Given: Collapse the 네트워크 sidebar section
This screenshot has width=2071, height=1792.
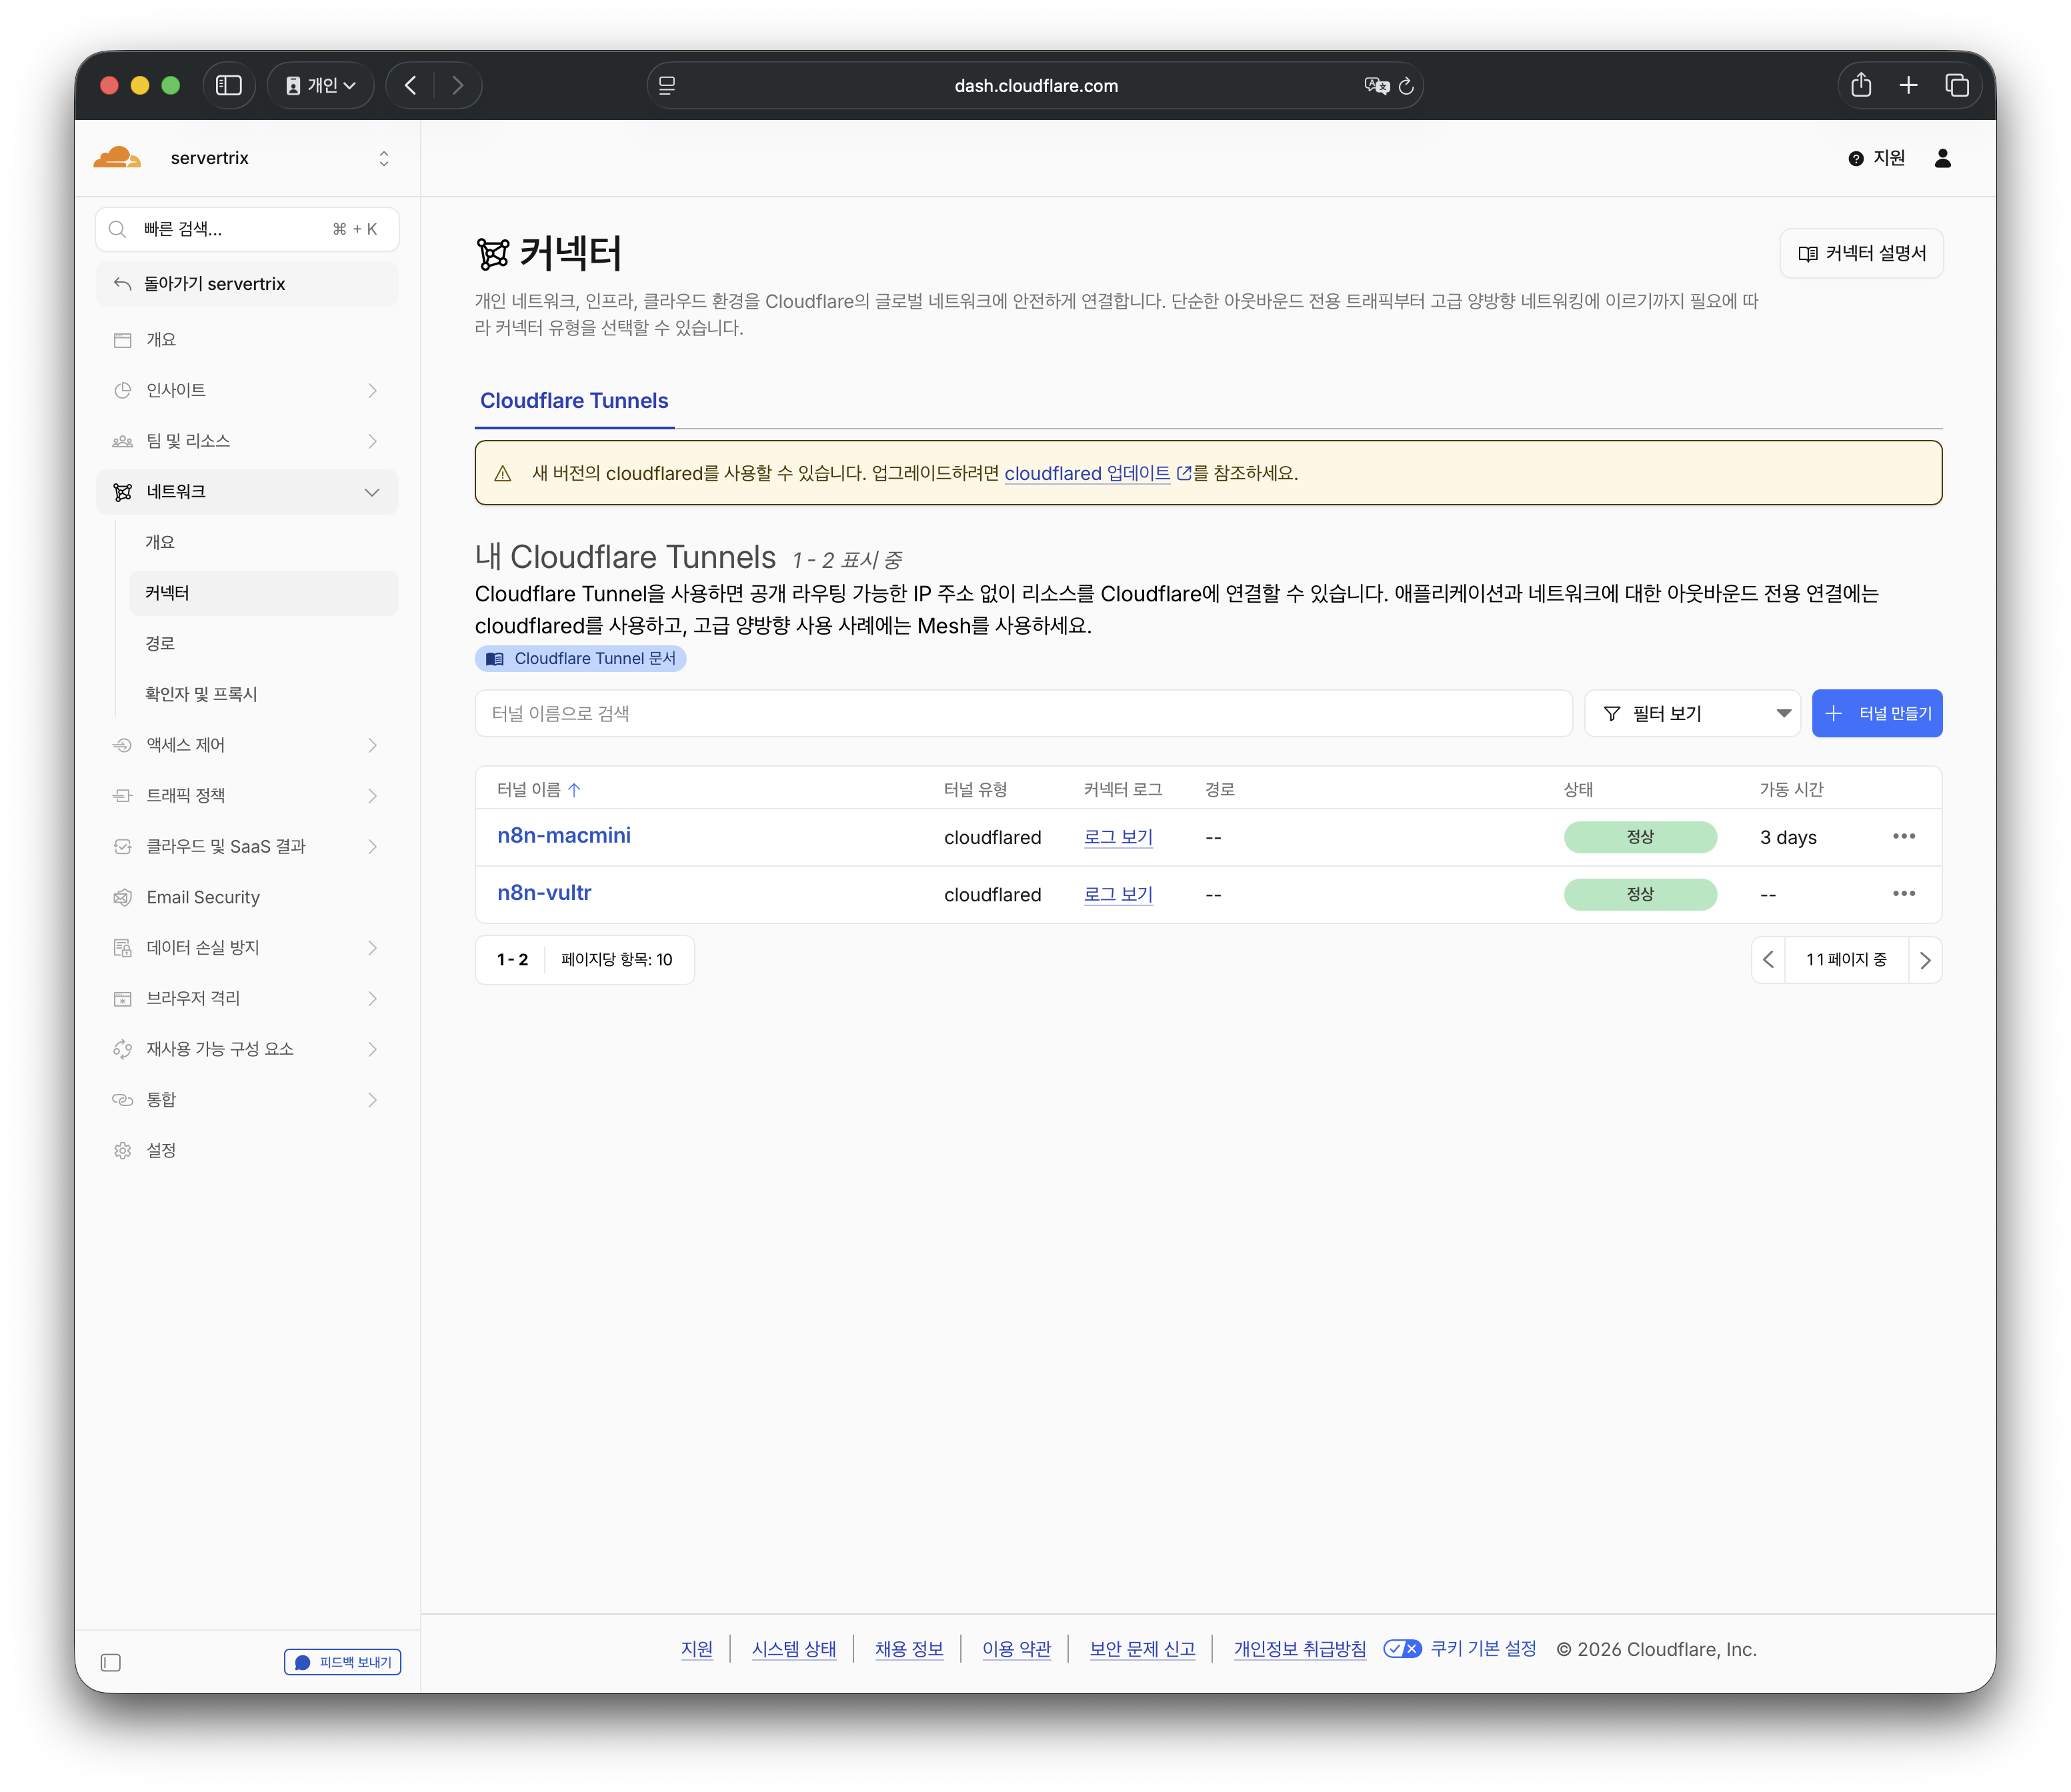Looking at the screenshot, I should [x=247, y=492].
